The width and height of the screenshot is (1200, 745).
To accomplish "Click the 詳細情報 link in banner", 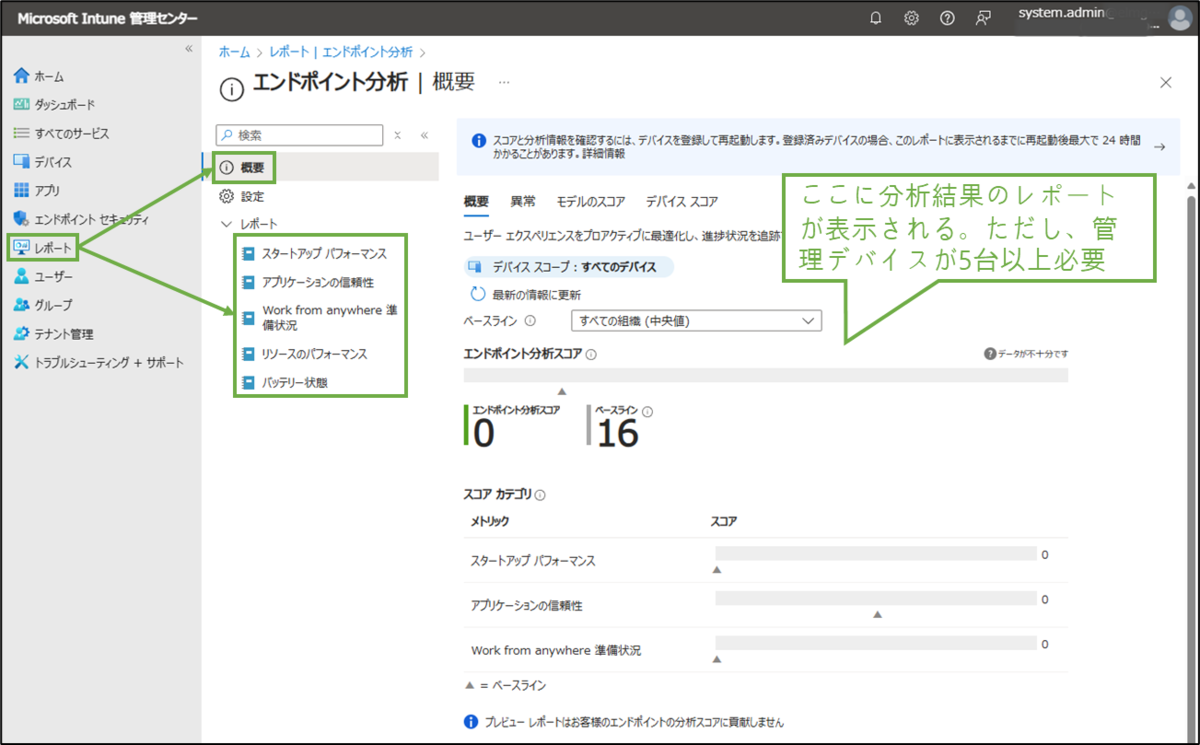I will point(602,155).
